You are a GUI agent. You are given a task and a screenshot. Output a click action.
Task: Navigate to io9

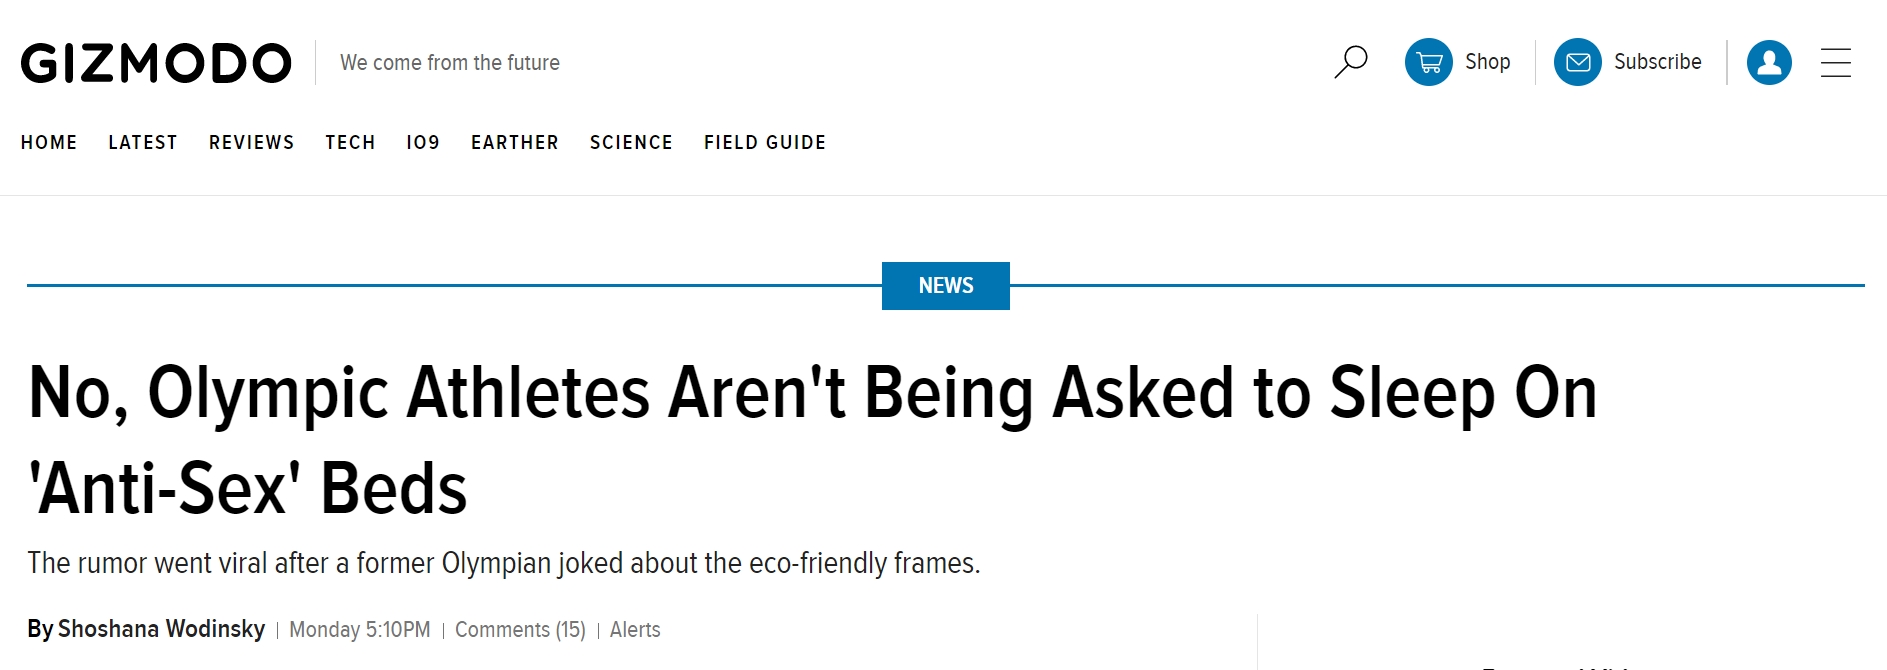point(423,142)
